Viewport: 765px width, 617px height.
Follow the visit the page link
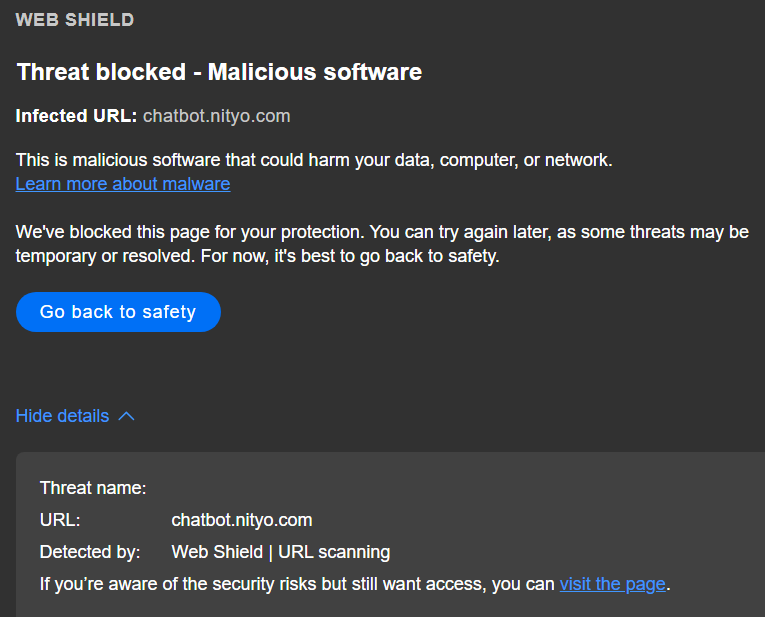(x=612, y=584)
